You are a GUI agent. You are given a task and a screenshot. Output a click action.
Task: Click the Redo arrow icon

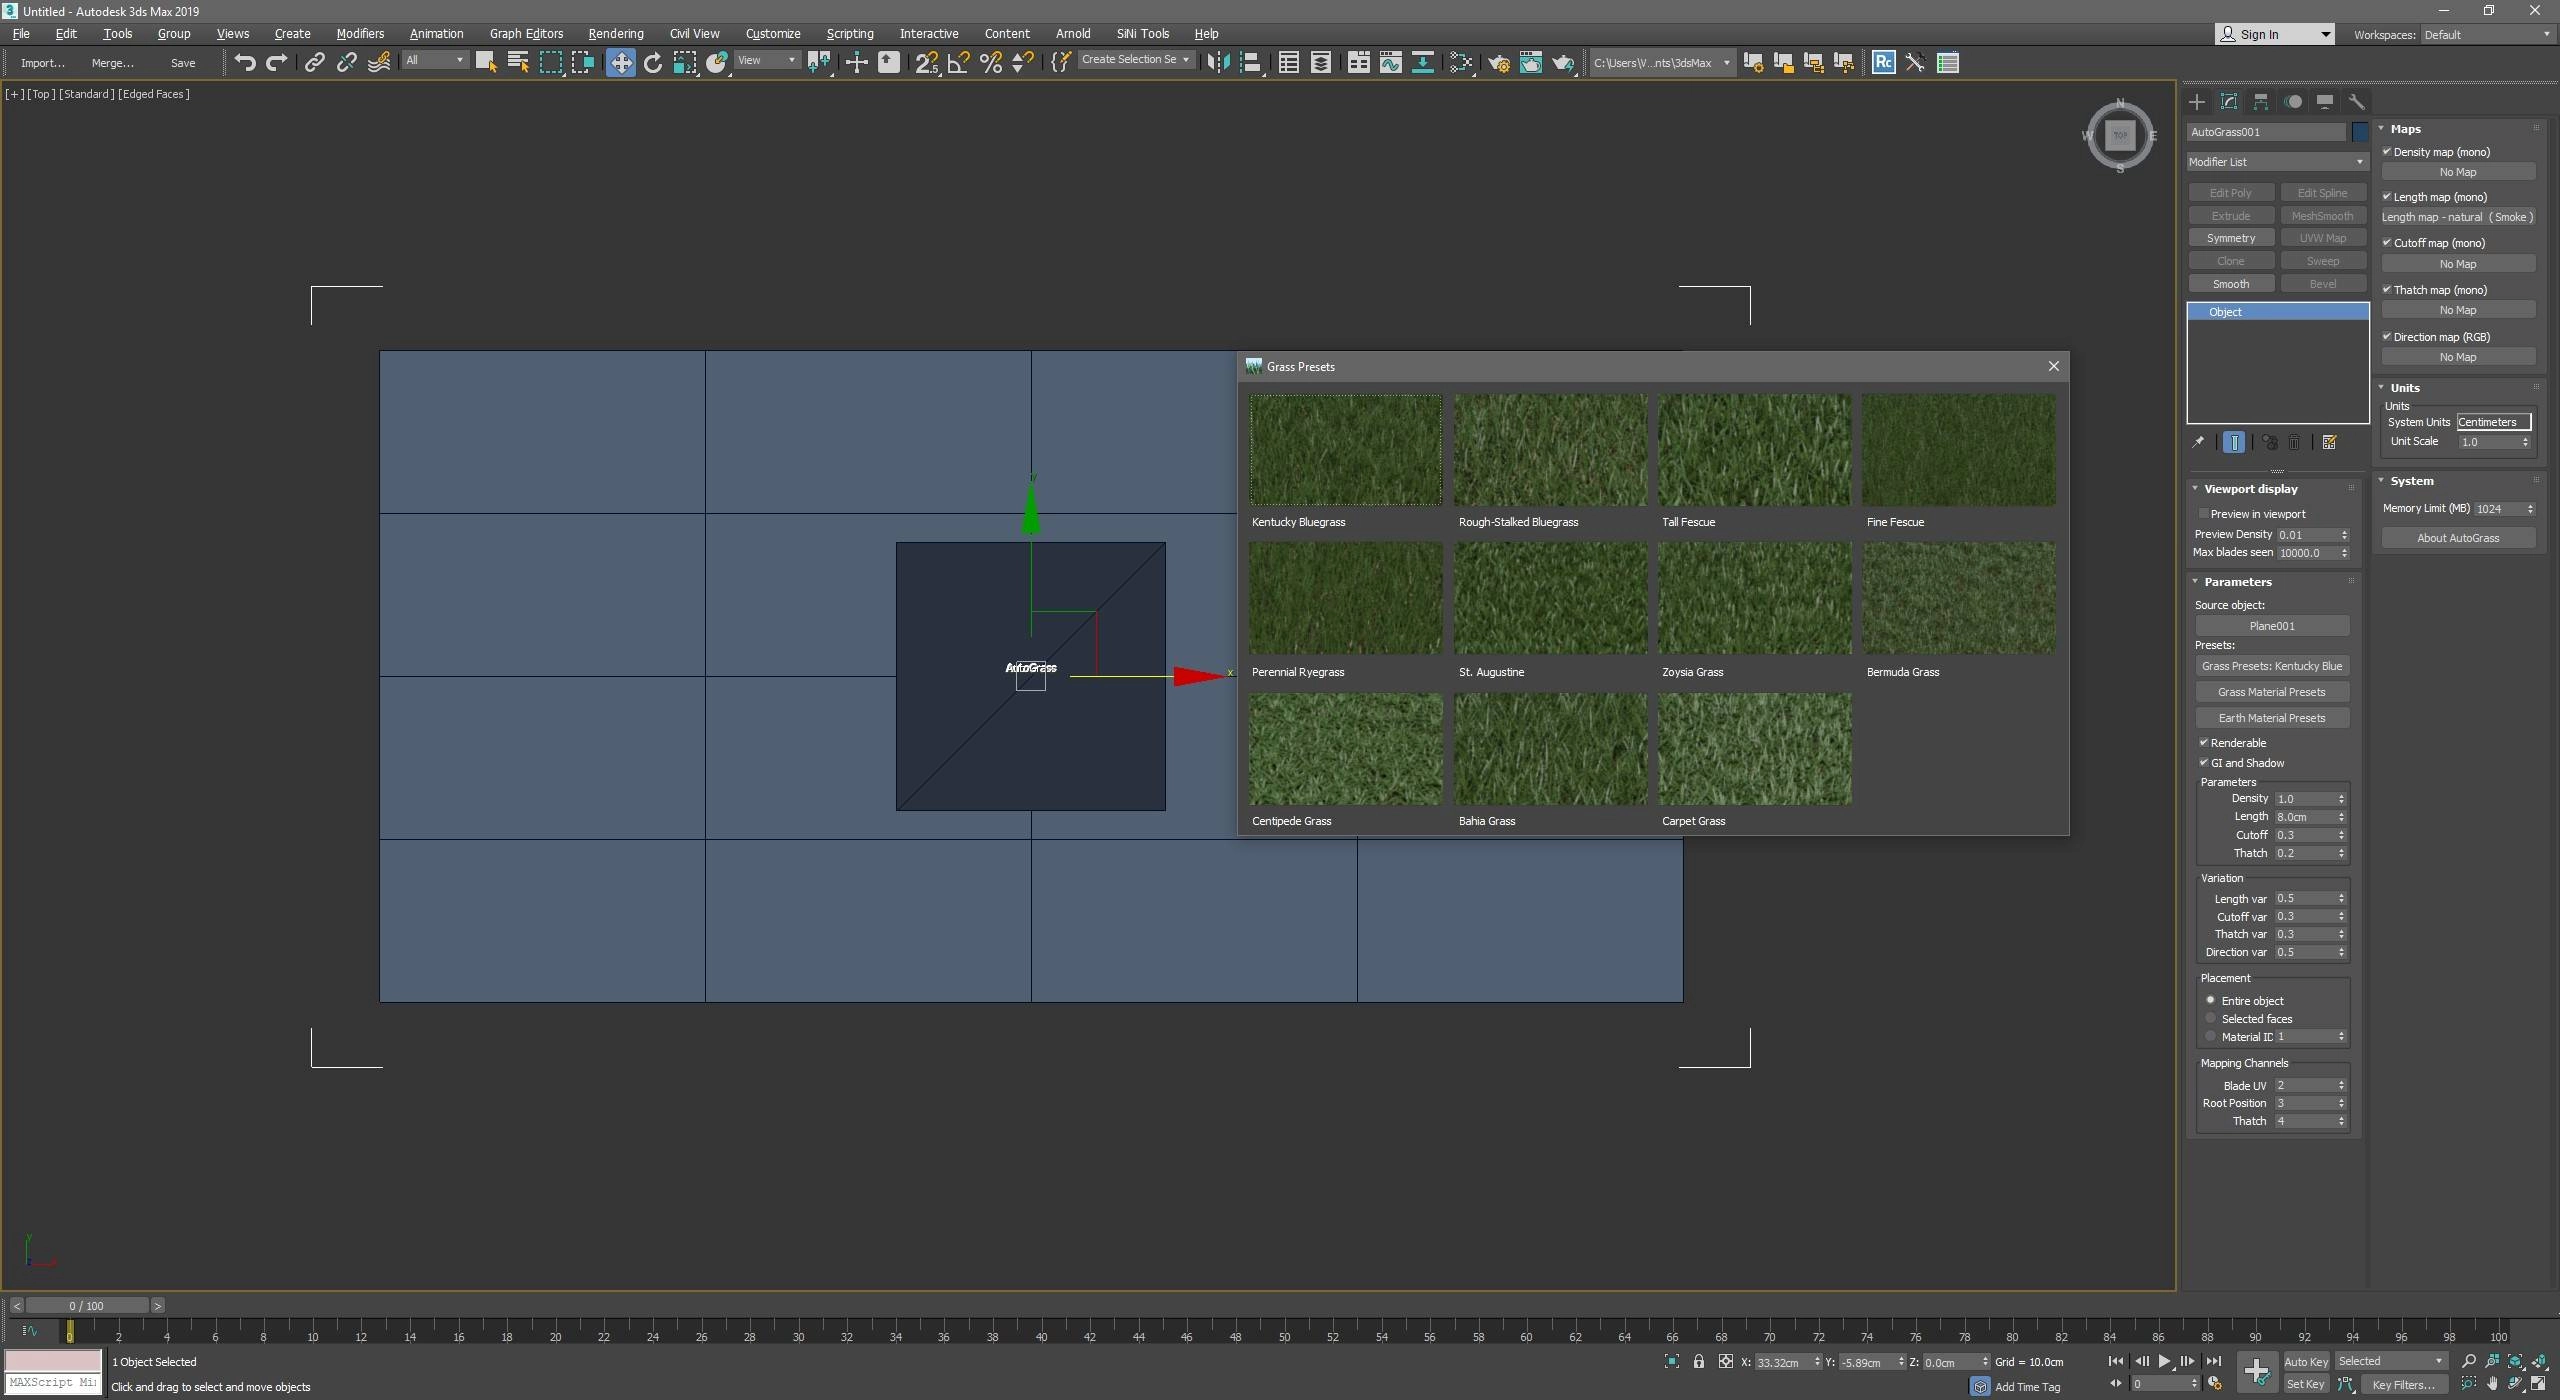pos(277,62)
